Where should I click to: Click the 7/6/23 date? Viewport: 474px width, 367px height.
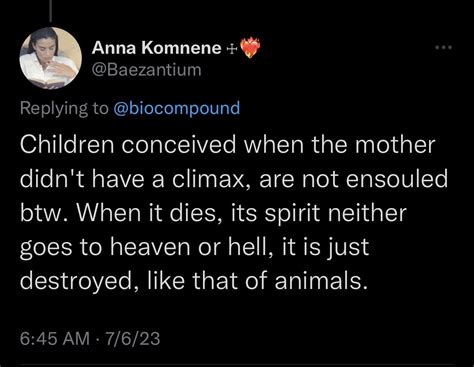pos(133,338)
